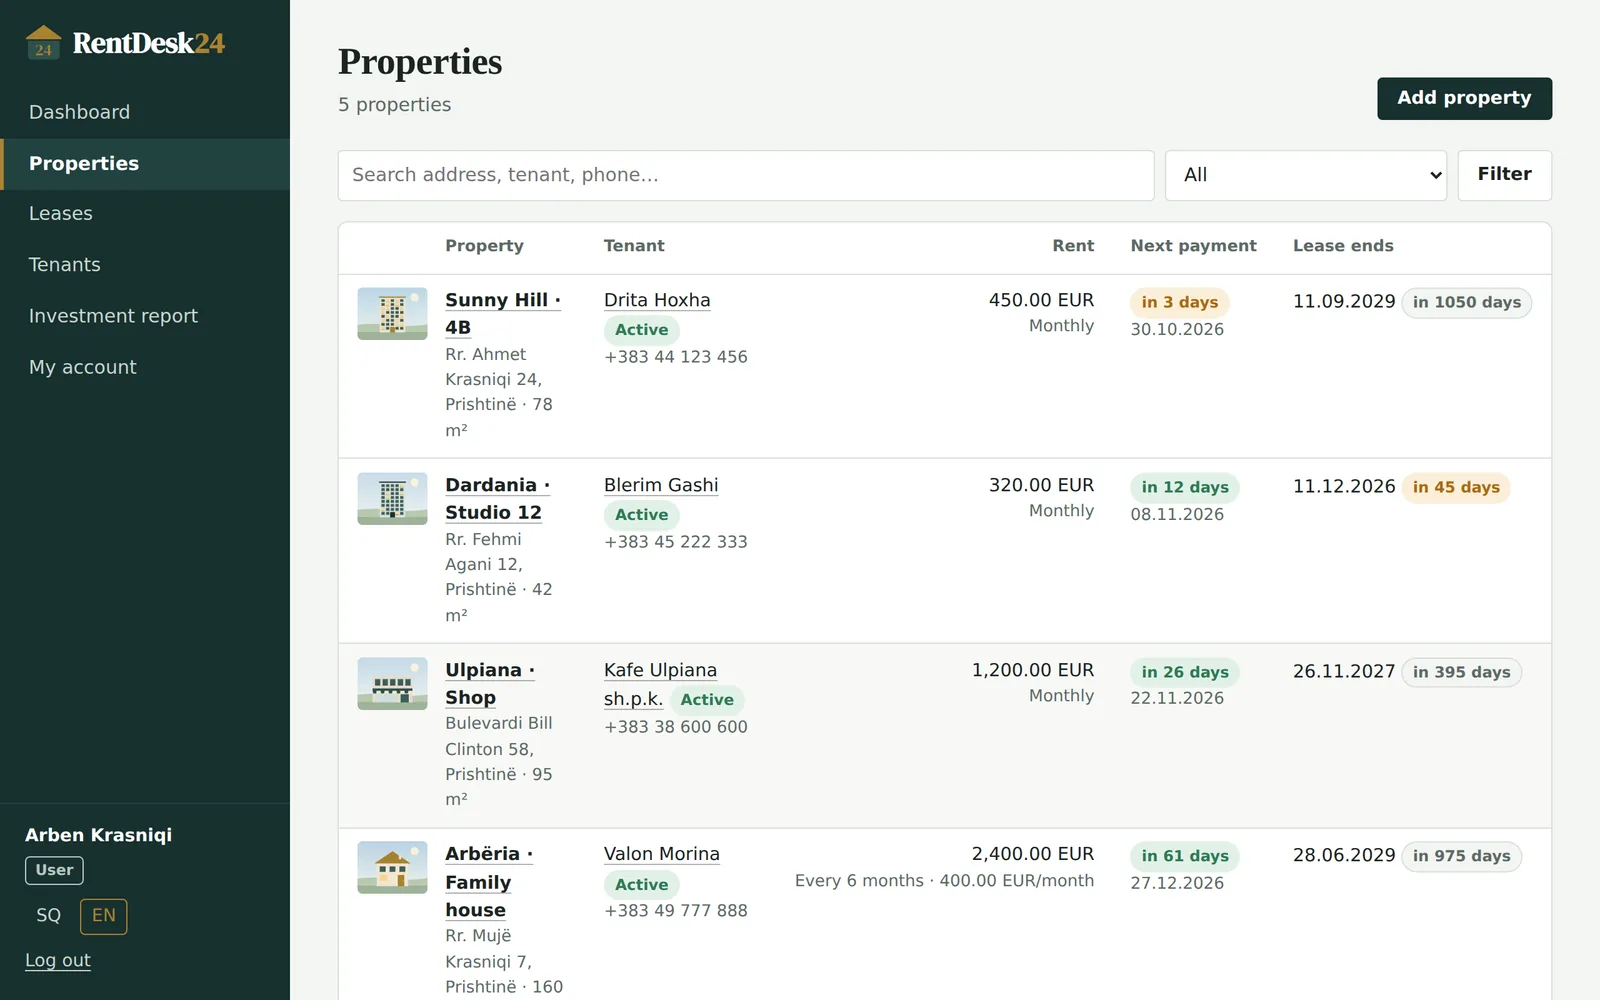Open tenant Drita Hoxha
This screenshot has height=1000, width=1600.
657,300
